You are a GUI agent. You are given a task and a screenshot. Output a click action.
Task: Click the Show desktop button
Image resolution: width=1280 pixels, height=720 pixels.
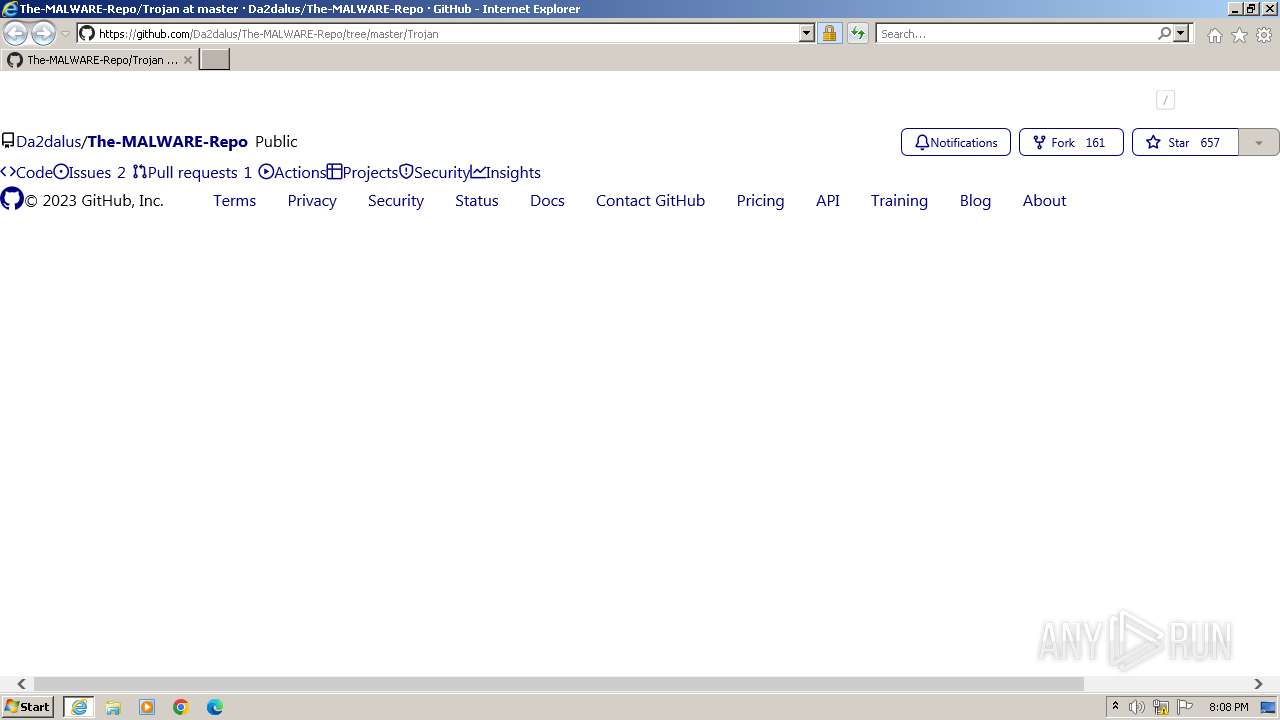coord(1269,707)
